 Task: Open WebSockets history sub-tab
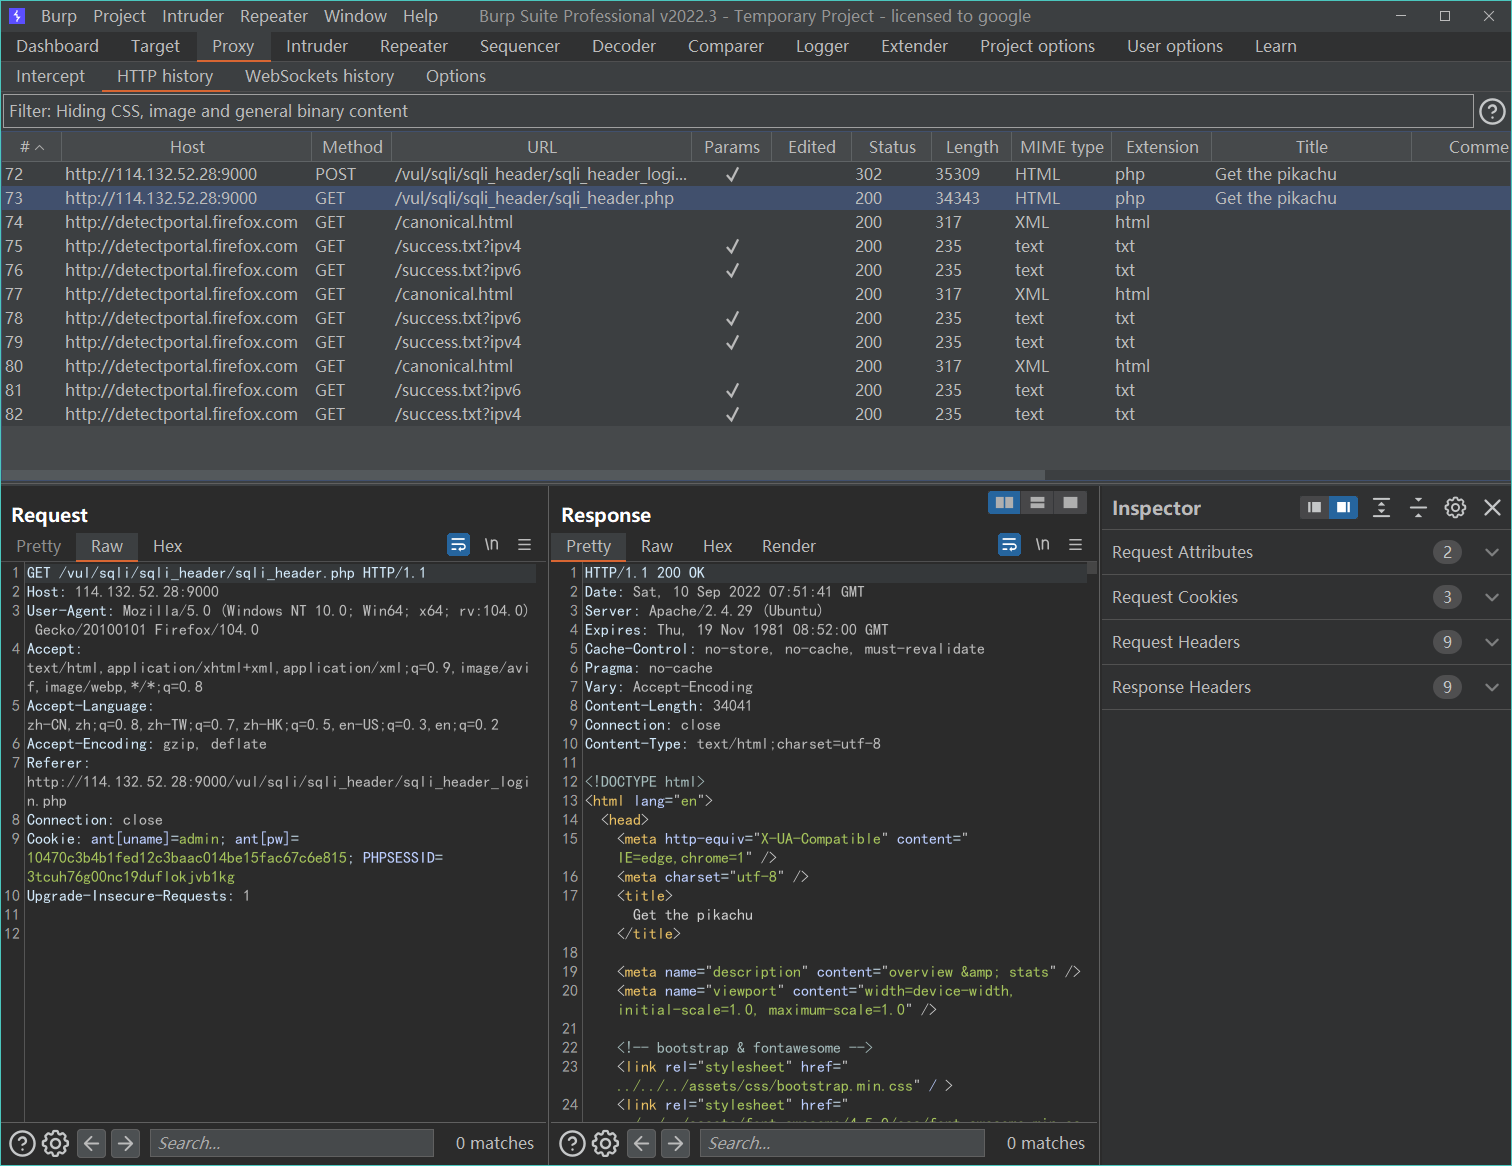[319, 76]
